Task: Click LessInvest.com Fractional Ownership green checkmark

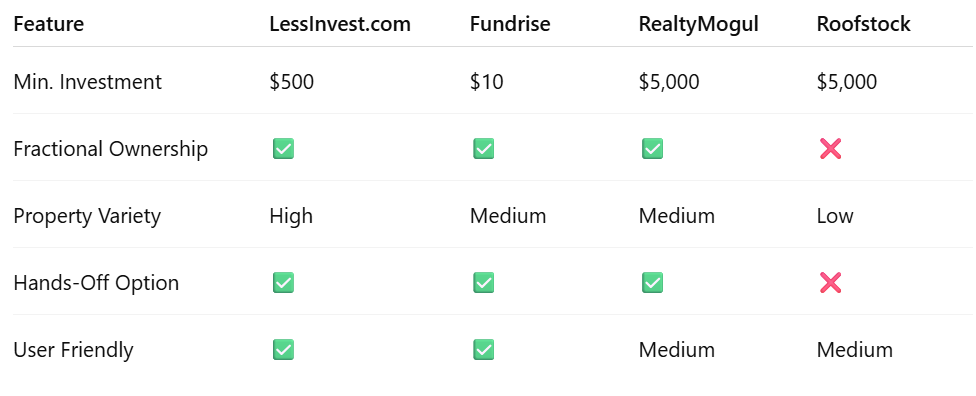Action: point(283,149)
